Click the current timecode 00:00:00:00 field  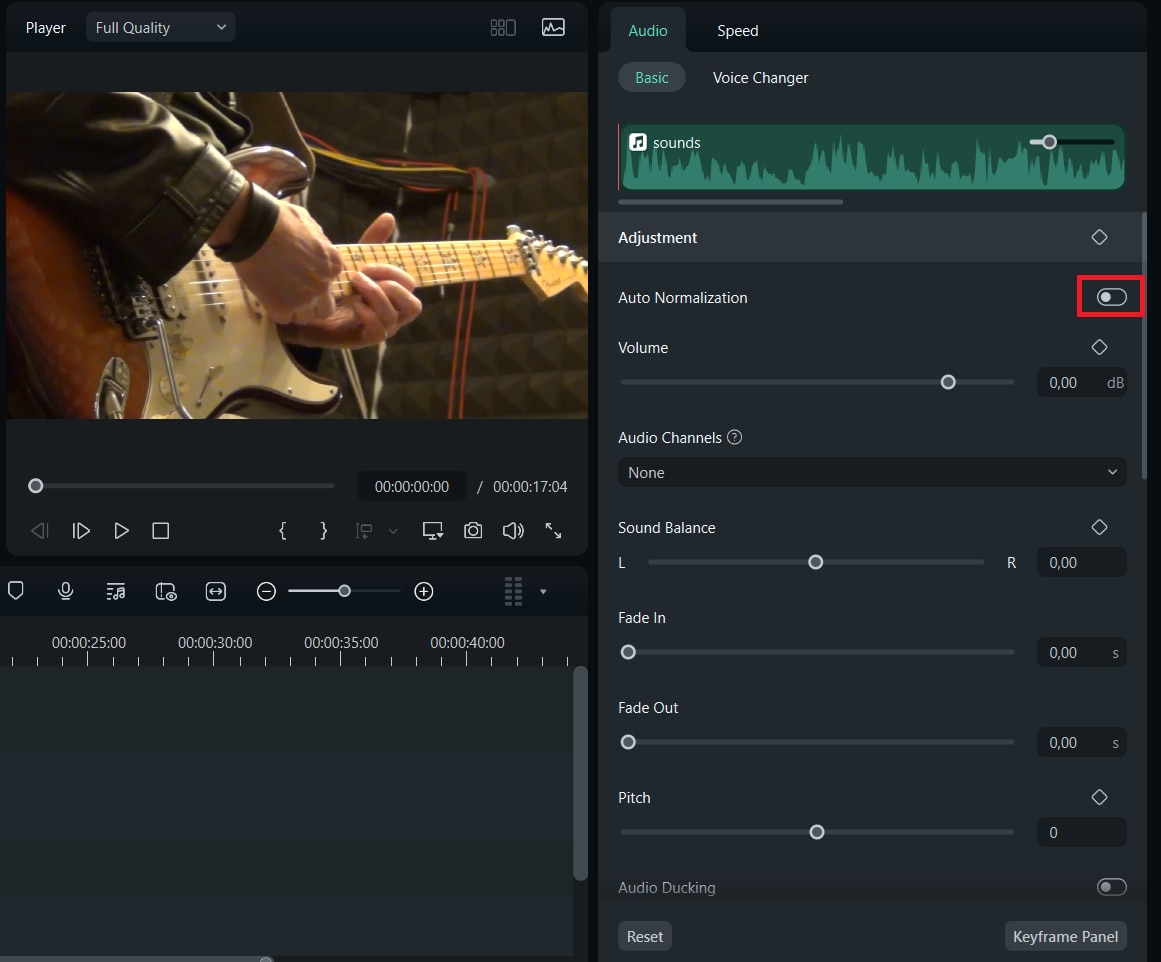tap(412, 487)
